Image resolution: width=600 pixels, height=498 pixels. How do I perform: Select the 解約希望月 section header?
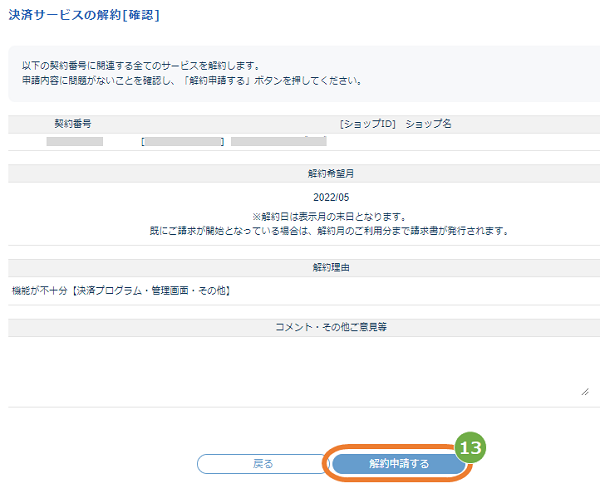tap(331, 173)
